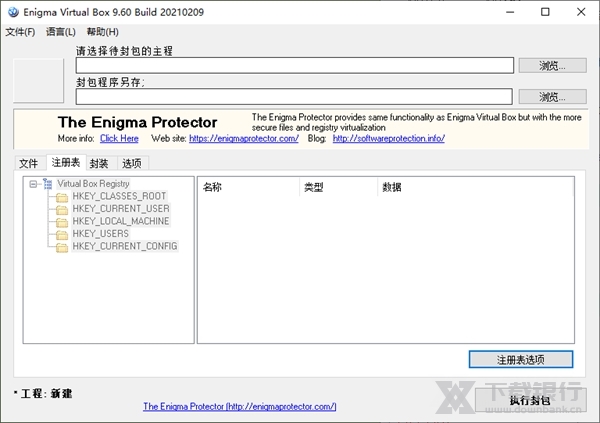Click The Enigma Protector banner title

pos(137,122)
